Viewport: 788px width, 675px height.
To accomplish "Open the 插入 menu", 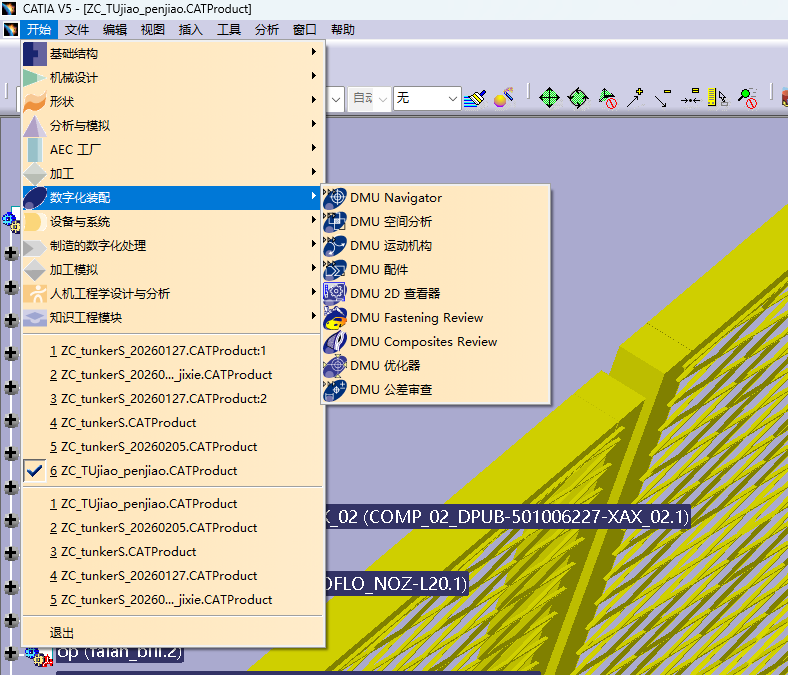I will [191, 30].
